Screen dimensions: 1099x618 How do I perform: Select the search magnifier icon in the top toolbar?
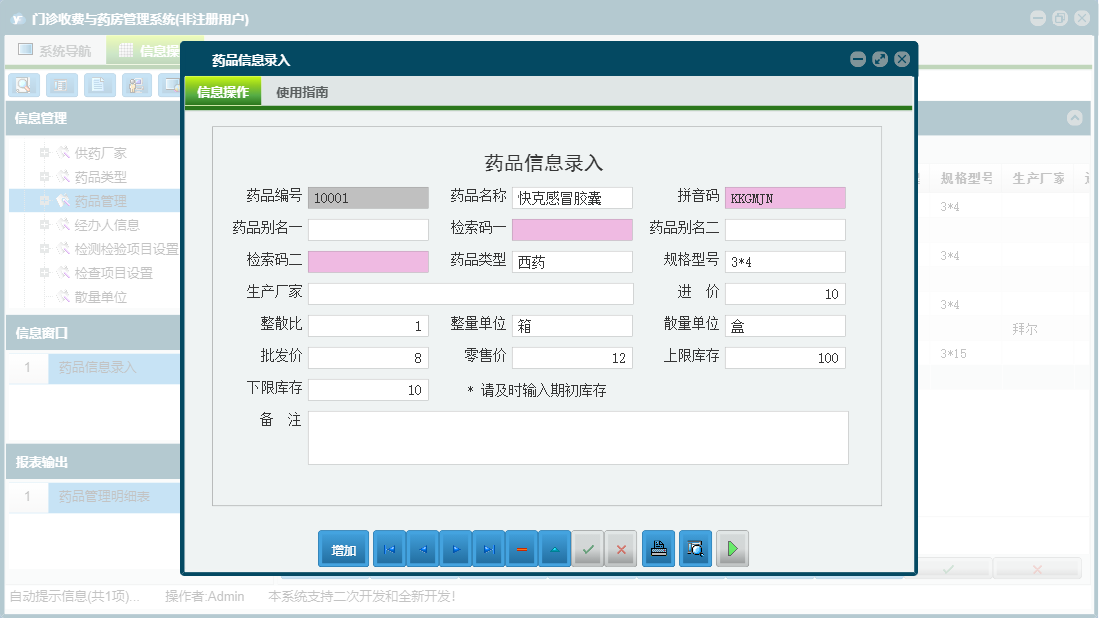pyautogui.click(x=22, y=85)
